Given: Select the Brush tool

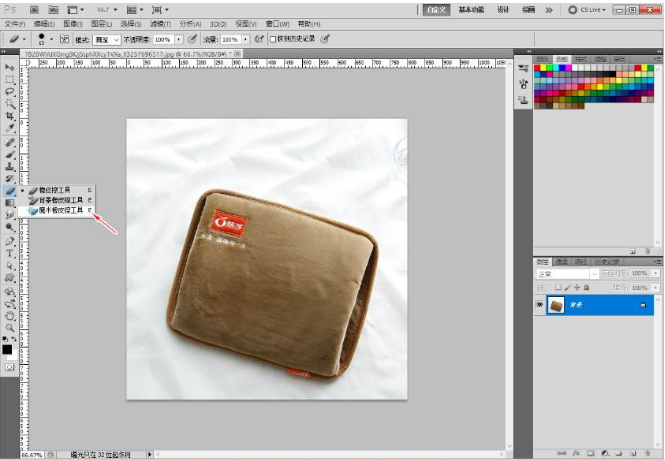Looking at the screenshot, I should pyautogui.click(x=9, y=154).
